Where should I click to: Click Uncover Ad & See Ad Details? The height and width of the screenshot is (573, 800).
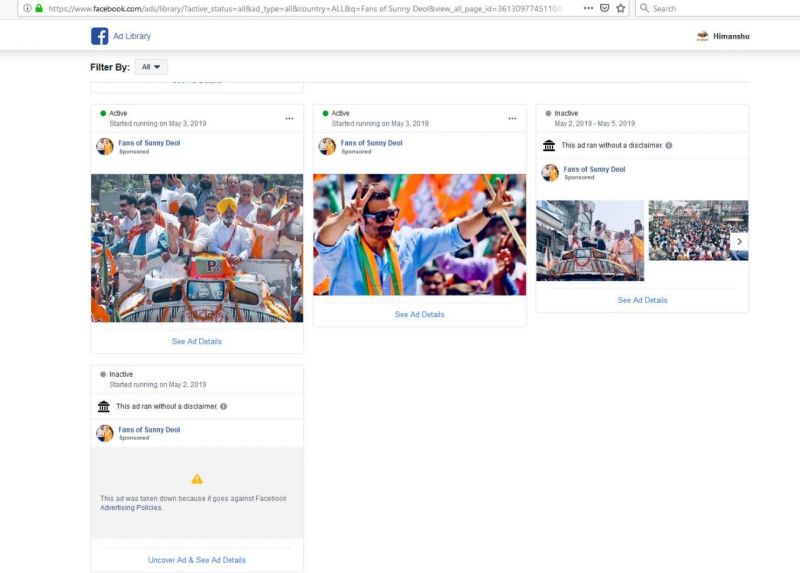coord(197,560)
